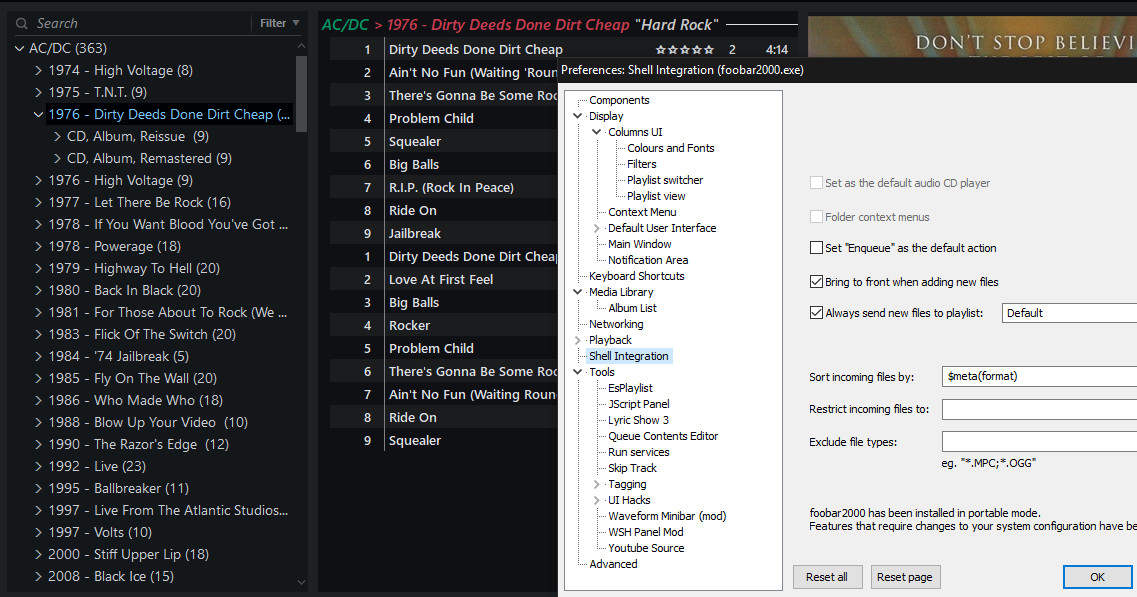Open EsPlaylist tool settings

630,388
